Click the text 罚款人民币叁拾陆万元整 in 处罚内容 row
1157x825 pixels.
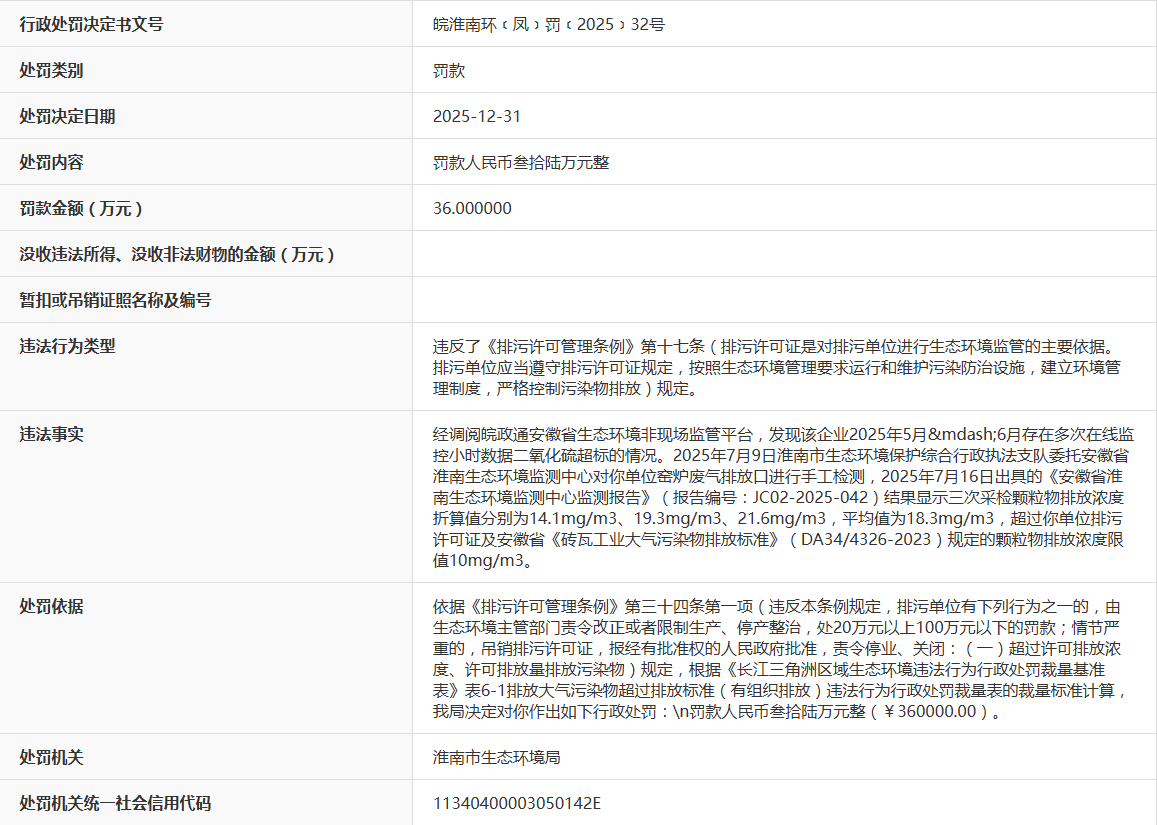pos(521,162)
